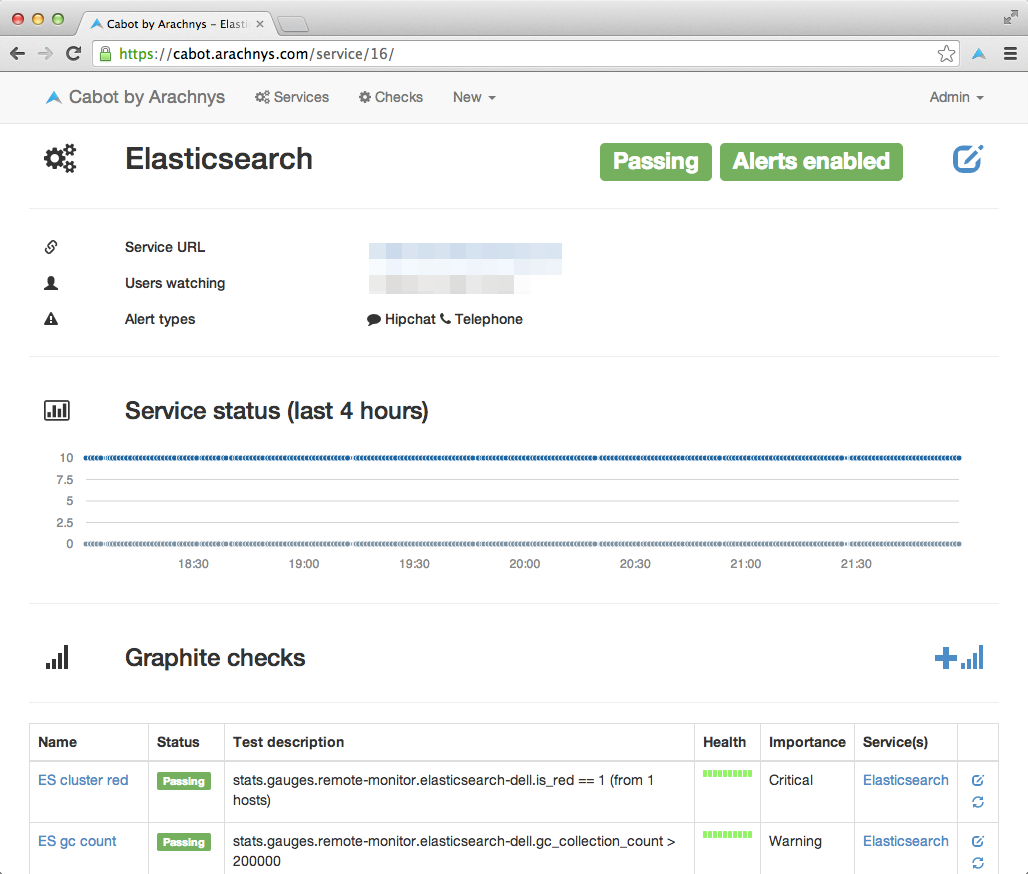Open Checks in the navbar

tap(391, 97)
